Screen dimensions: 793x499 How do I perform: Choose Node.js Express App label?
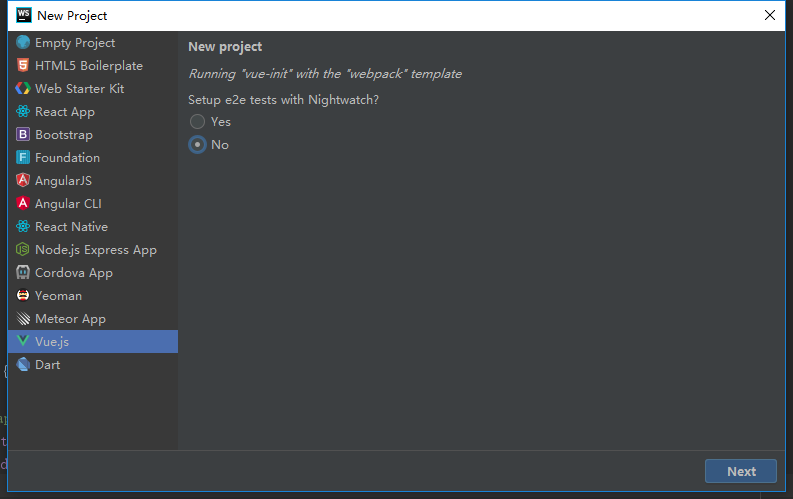[x=96, y=250]
